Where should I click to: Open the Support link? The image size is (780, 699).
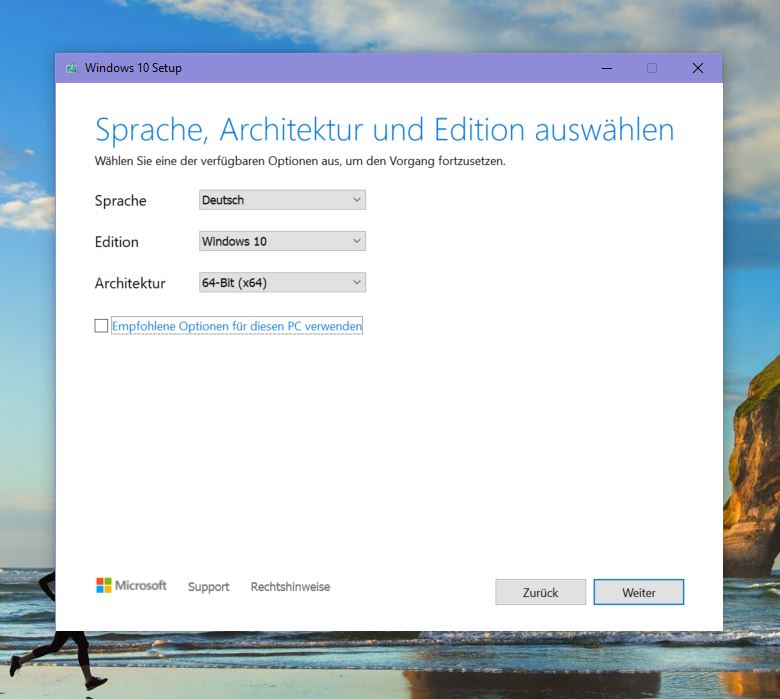click(x=208, y=587)
